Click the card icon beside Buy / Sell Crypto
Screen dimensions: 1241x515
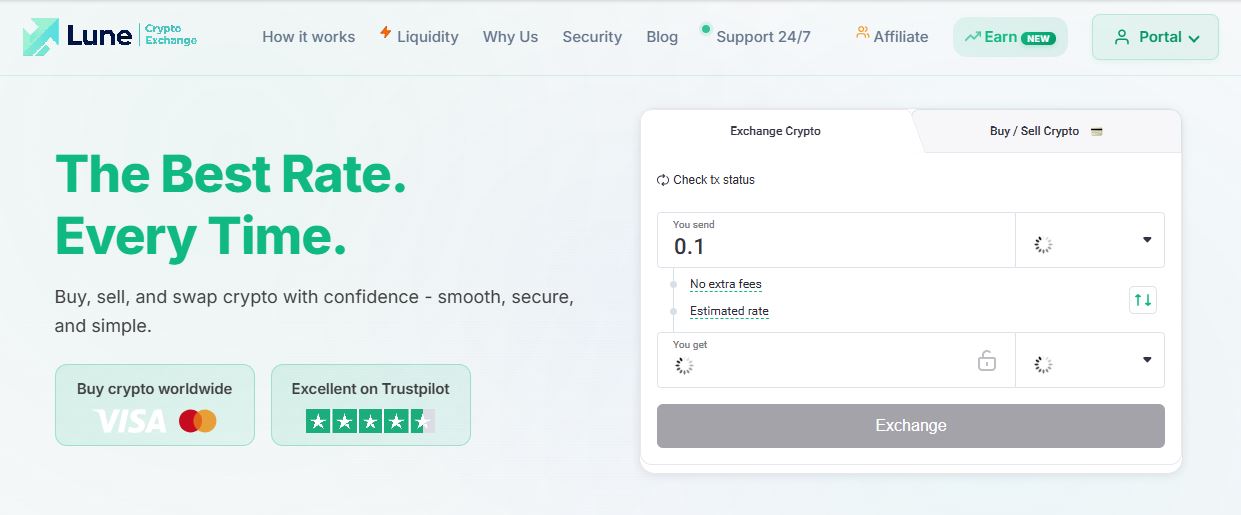(x=1096, y=131)
